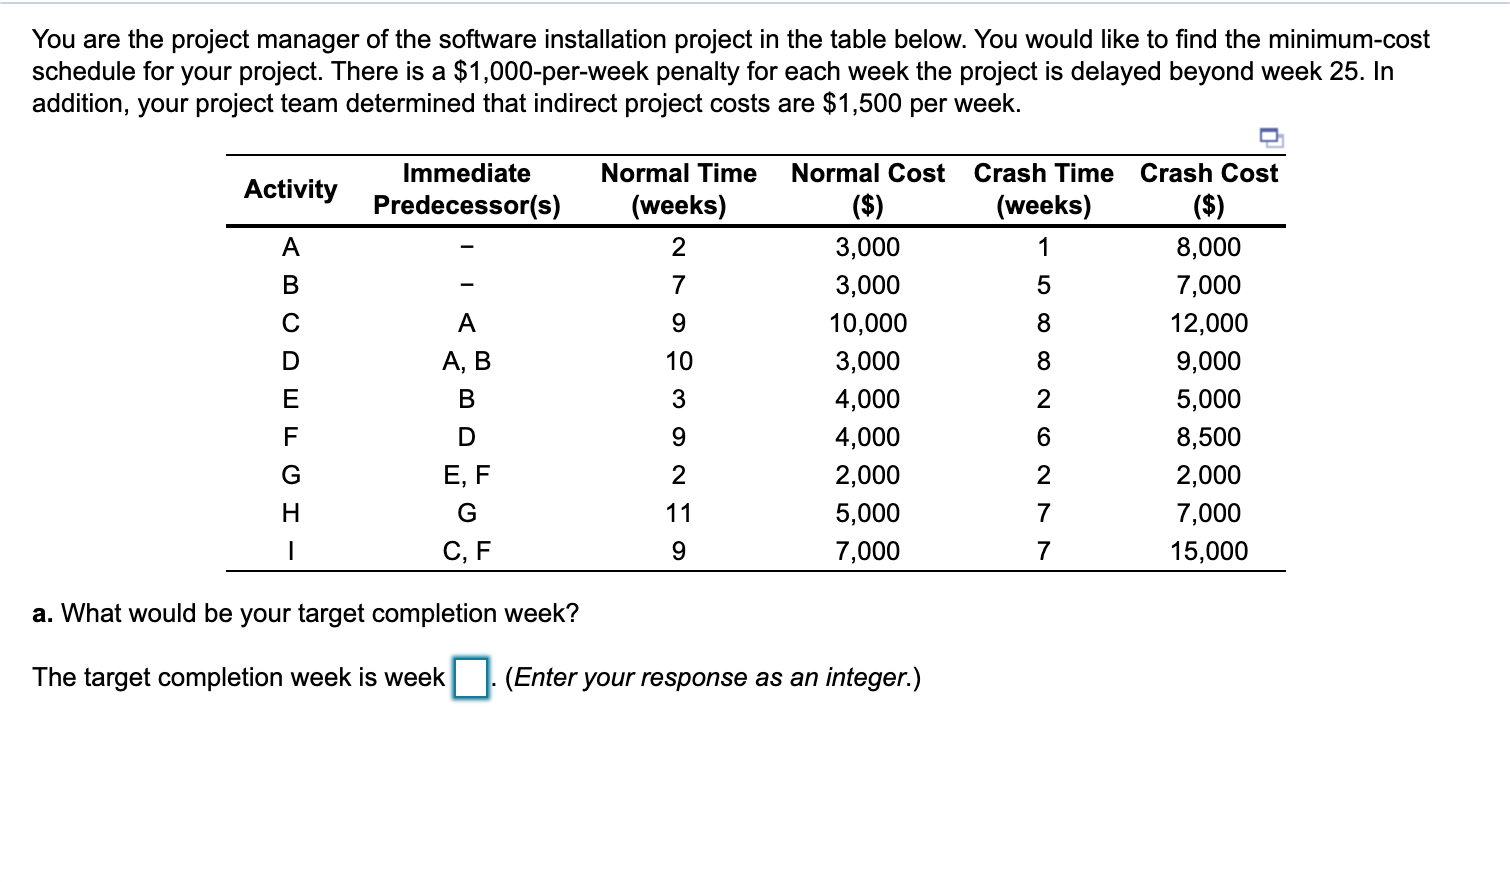Click Activity D's normal time of 10
The image size is (1510, 882).
[678, 361]
